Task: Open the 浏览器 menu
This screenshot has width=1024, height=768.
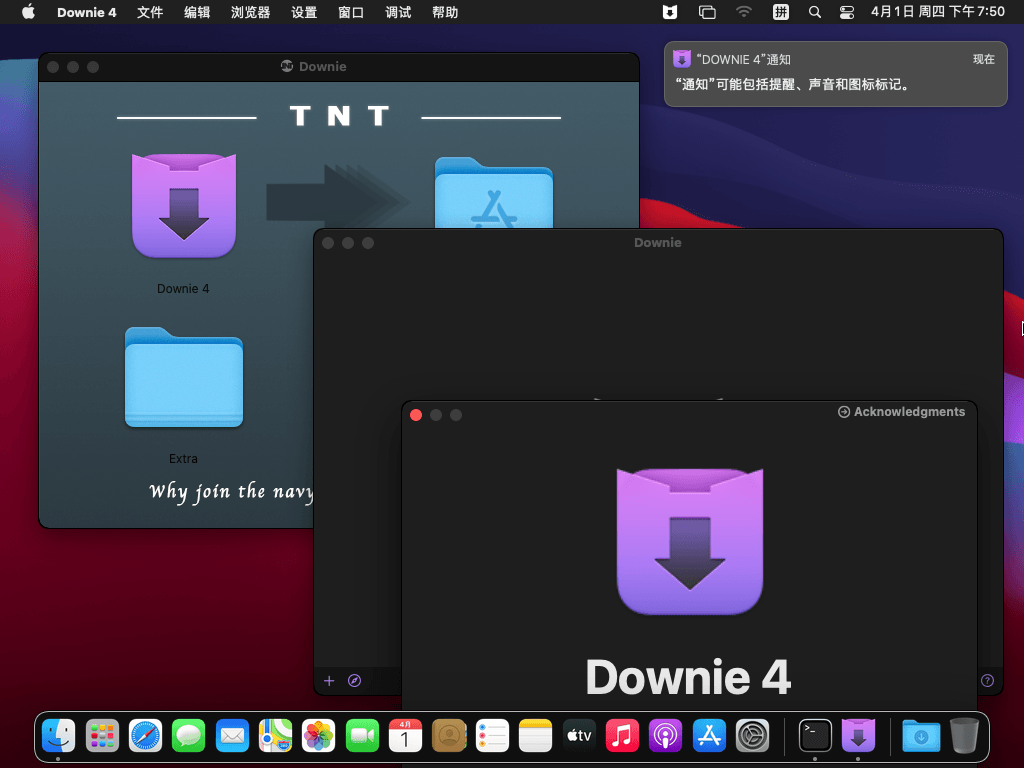Action: pos(250,12)
